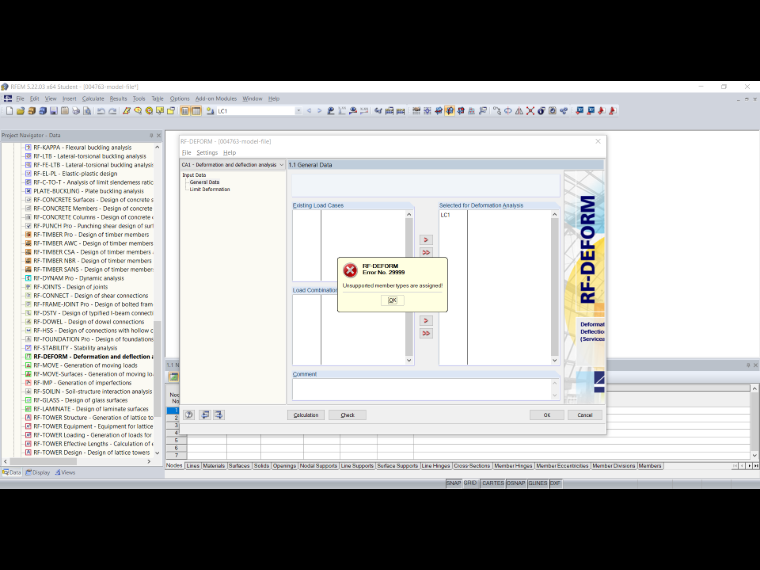Screen dimensions: 760x570
Task: Toggle DXF in the status bar
Action: pos(555,483)
